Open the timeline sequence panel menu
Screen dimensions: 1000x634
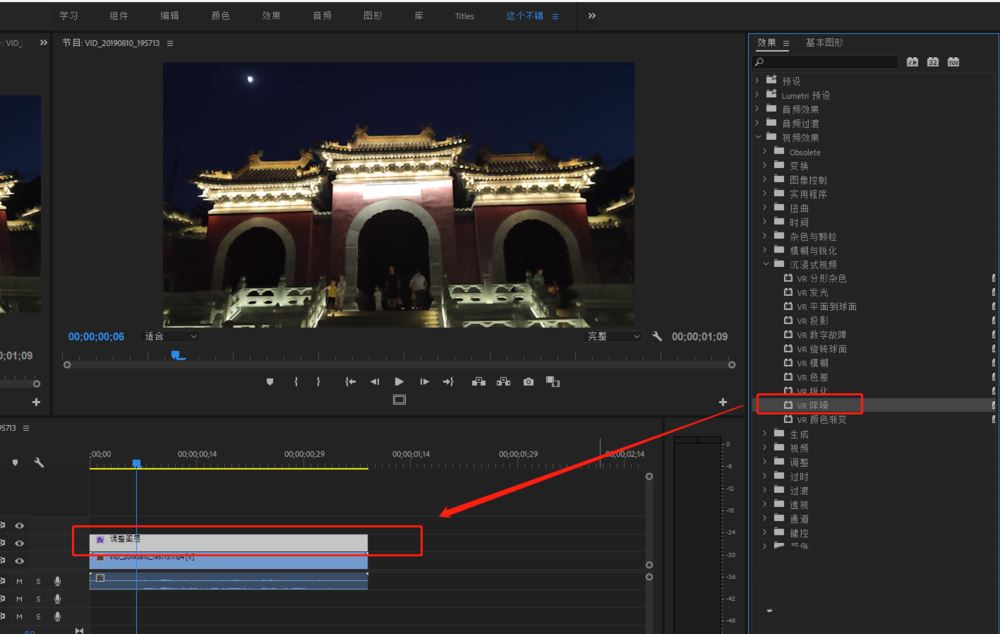pyautogui.click(x=26, y=428)
